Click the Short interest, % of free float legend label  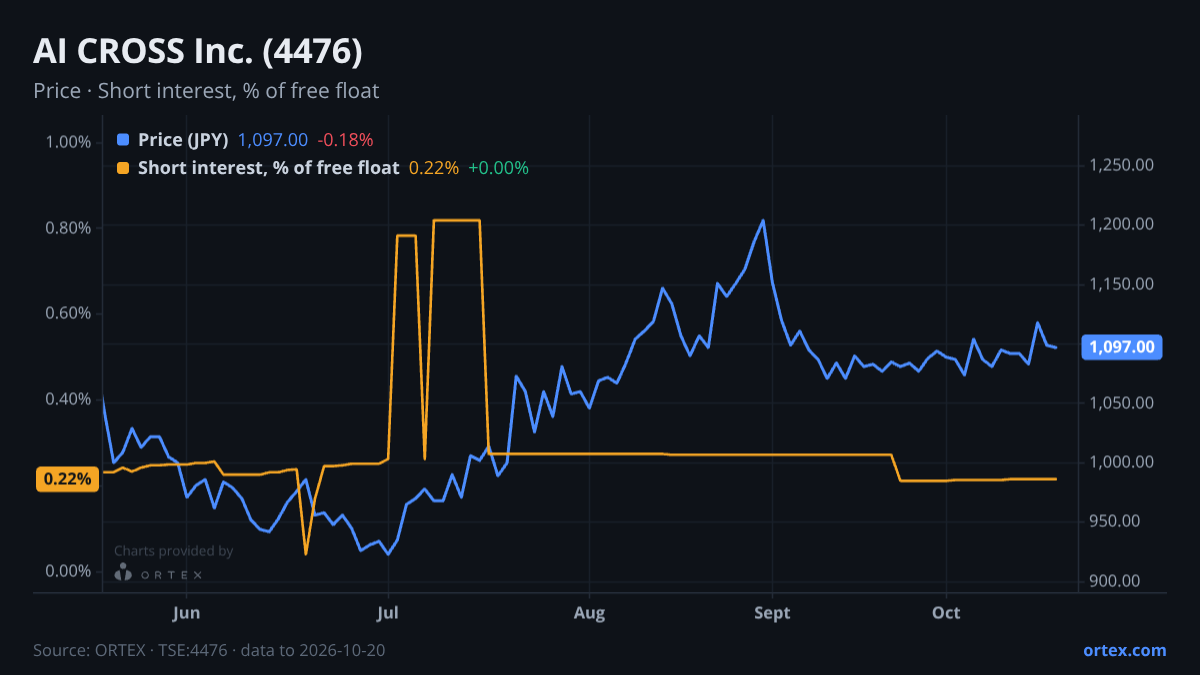click(x=268, y=168)
